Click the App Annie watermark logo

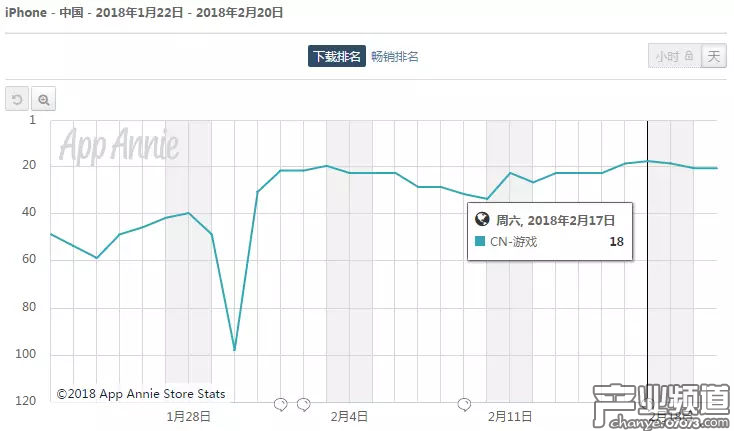(119, 146)
